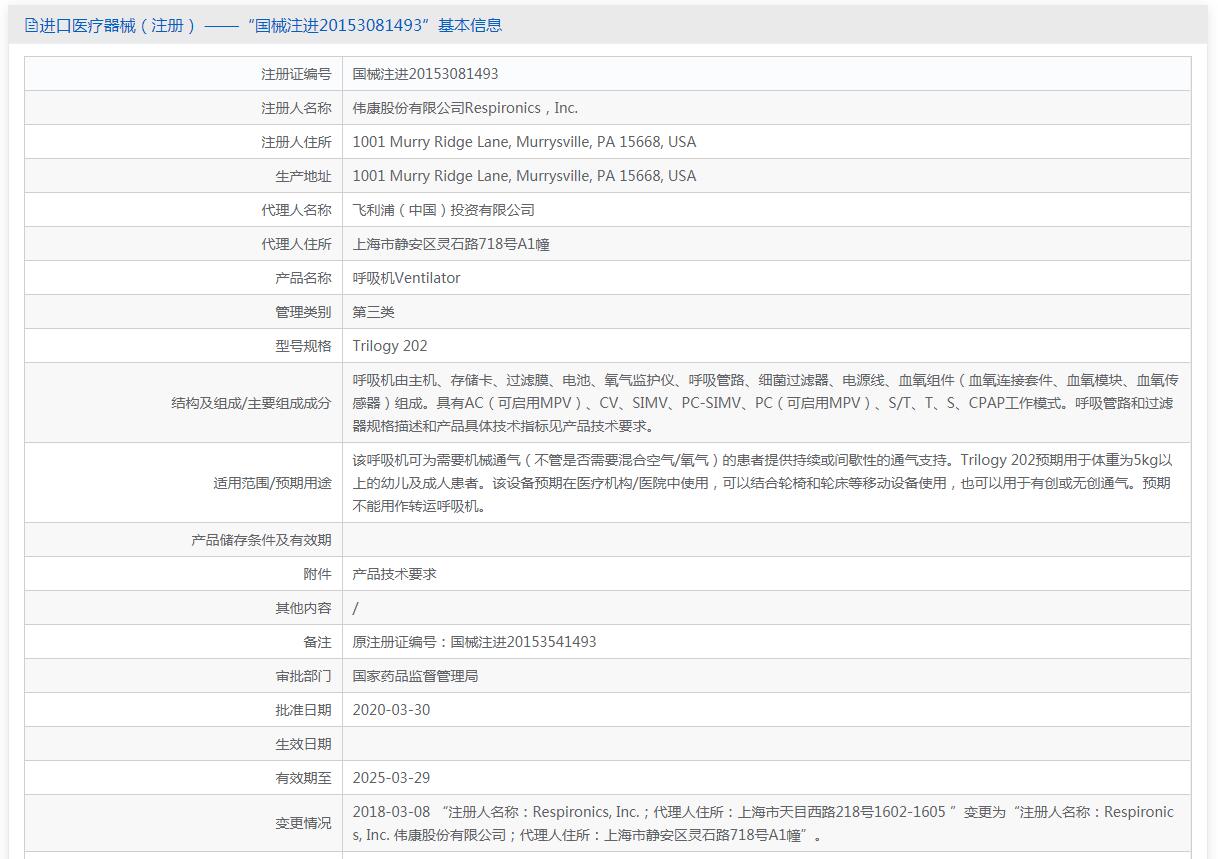Click remark 原注册证编号：国械注进20153541493

[x=474, y=642]
